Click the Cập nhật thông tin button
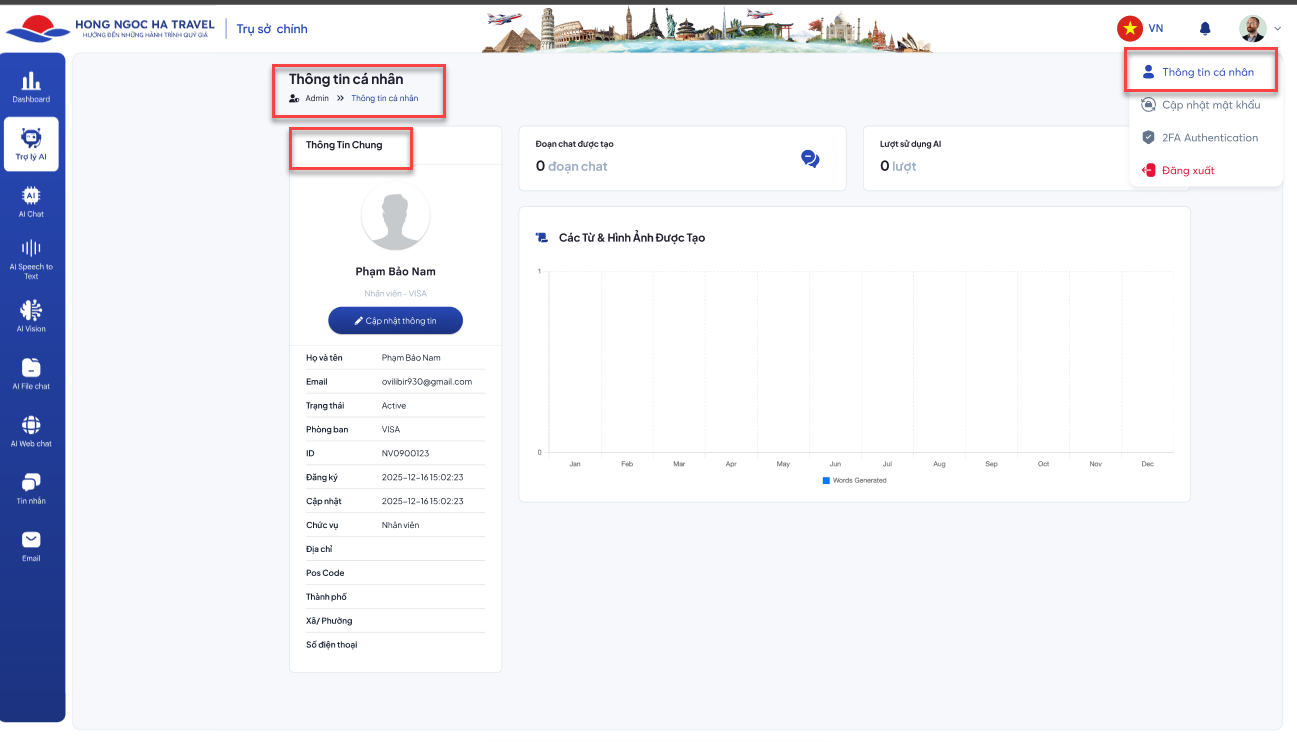The width and height of the screenshot is (1297, 742). (x=395, y=321)
